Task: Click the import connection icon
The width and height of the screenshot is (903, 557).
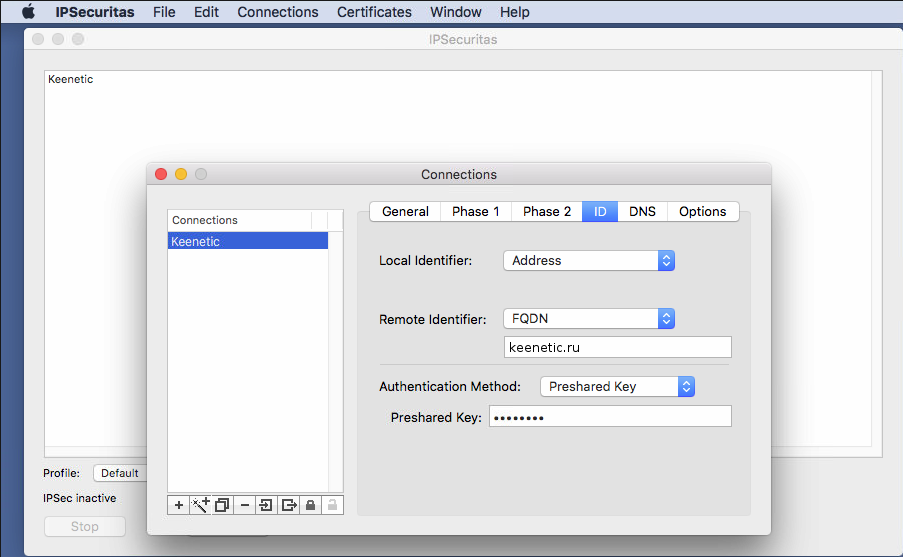Action: click(x=266, y=505)
